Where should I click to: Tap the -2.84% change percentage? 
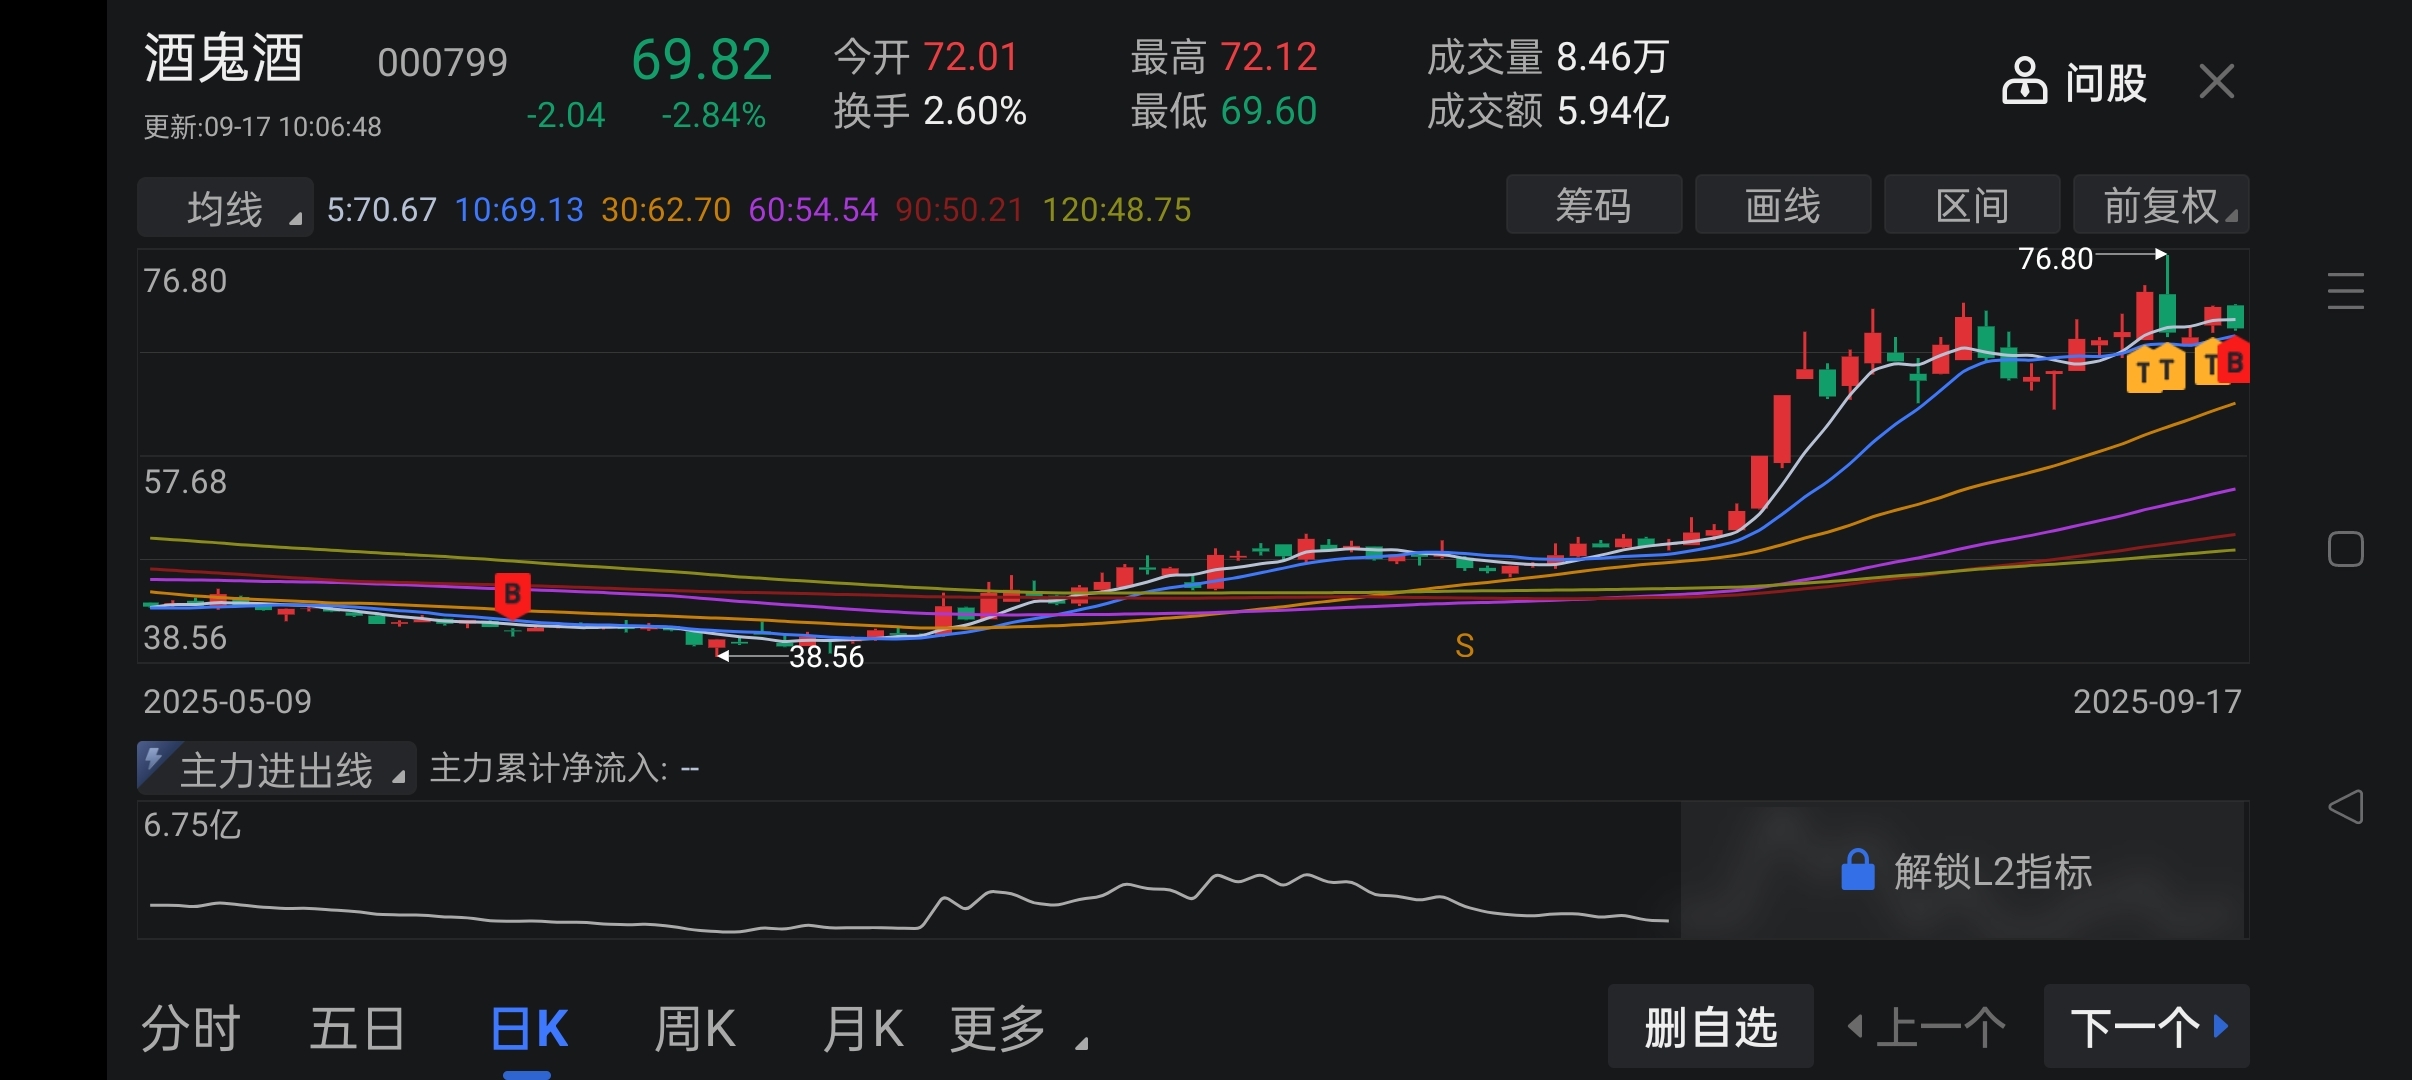click(x=713, y=116)
